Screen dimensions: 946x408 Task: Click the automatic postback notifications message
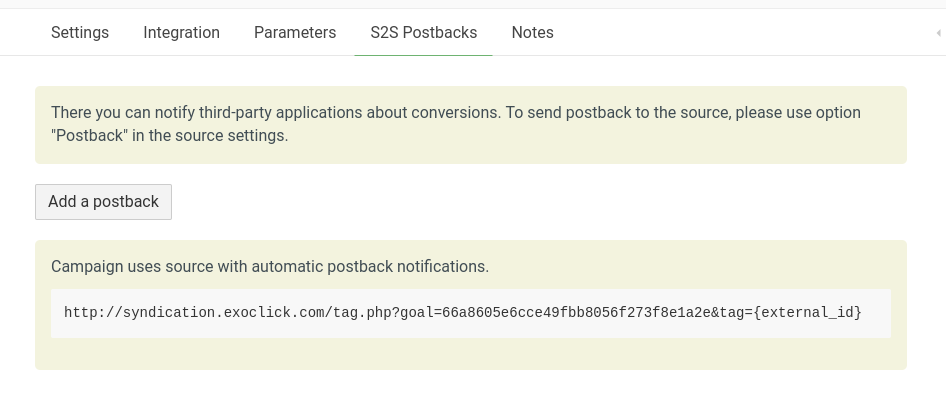(x=370, y=267)
